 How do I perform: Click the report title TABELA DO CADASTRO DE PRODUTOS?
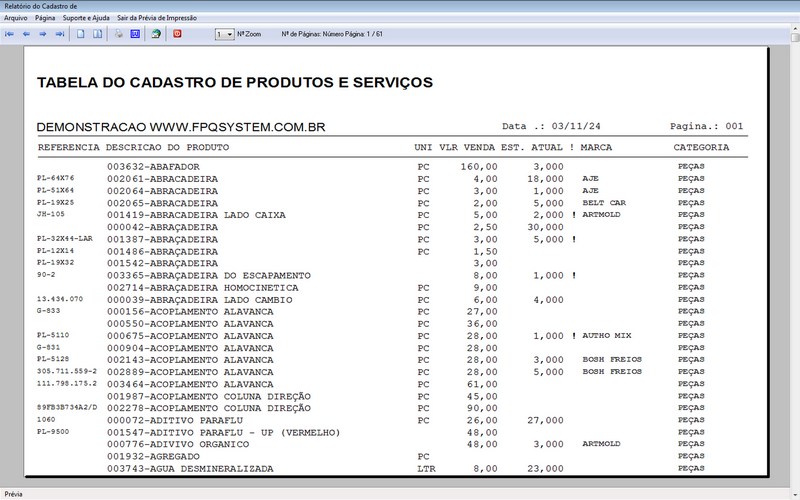tap(235, 83)
